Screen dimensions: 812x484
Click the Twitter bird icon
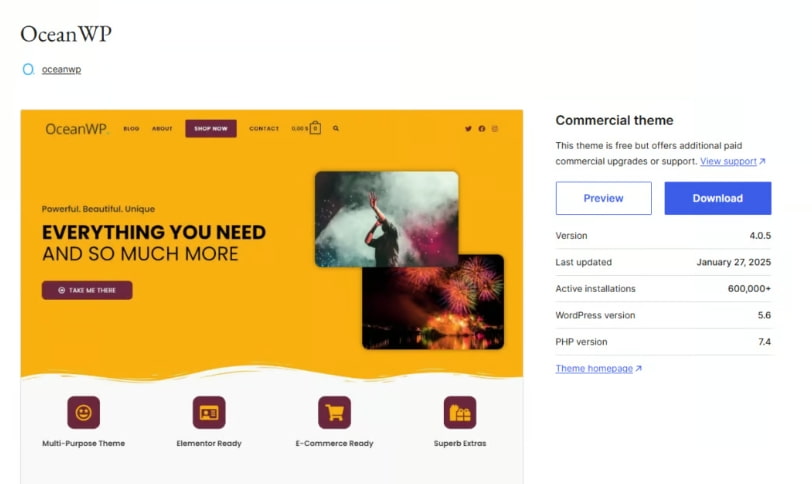(x=468, y=129)
